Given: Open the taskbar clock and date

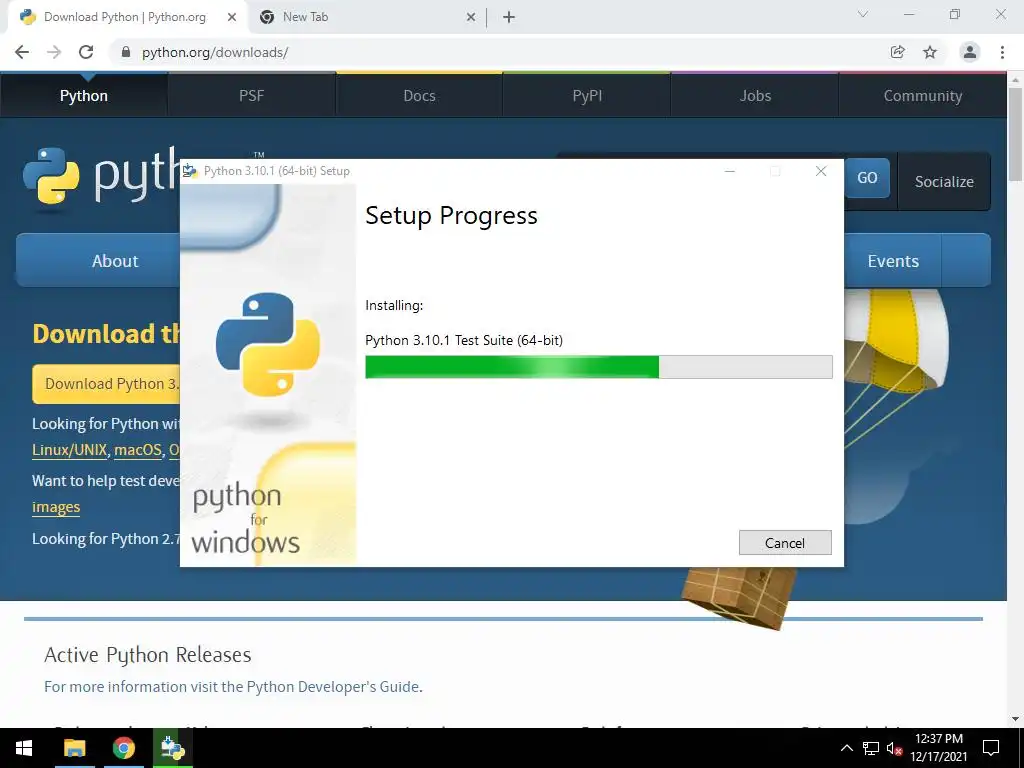Looking at the screenshot, I should (x=938, y=748).
